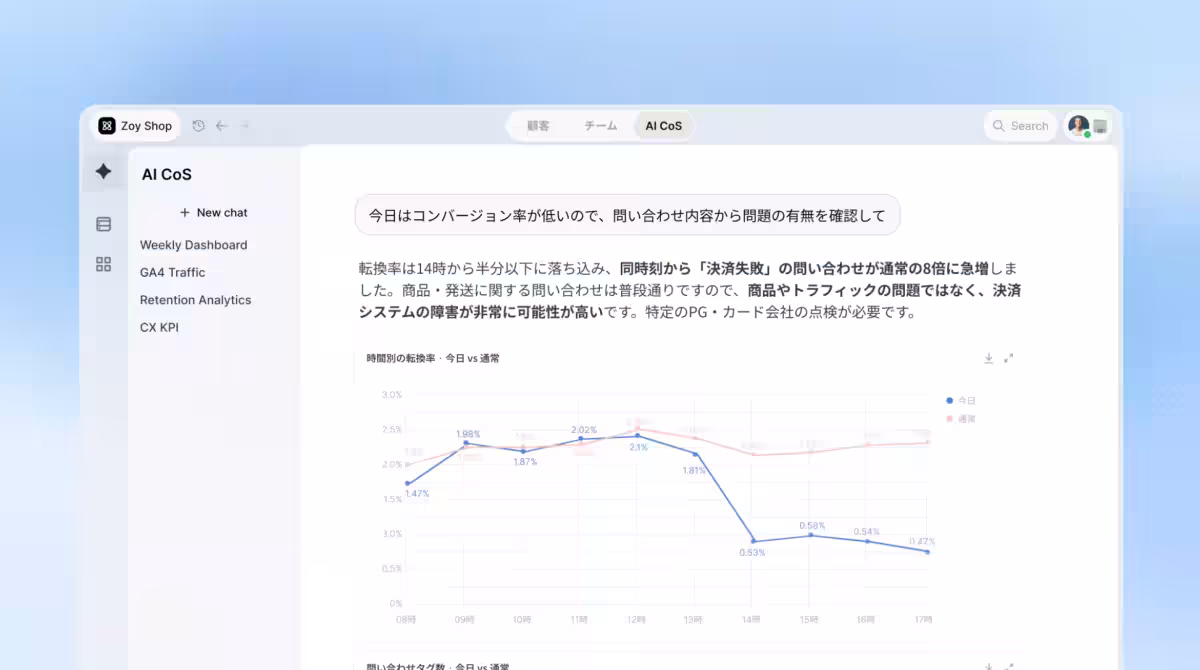Click the 11時 data point 2.02%
This screenshot has width=1200, height=670.
pos(580,439)
